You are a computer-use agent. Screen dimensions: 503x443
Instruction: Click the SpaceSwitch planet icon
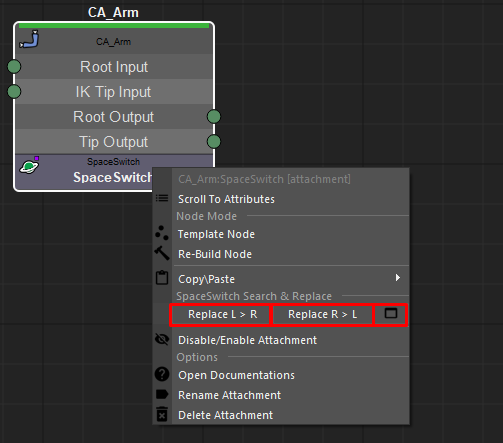(29, 165)
